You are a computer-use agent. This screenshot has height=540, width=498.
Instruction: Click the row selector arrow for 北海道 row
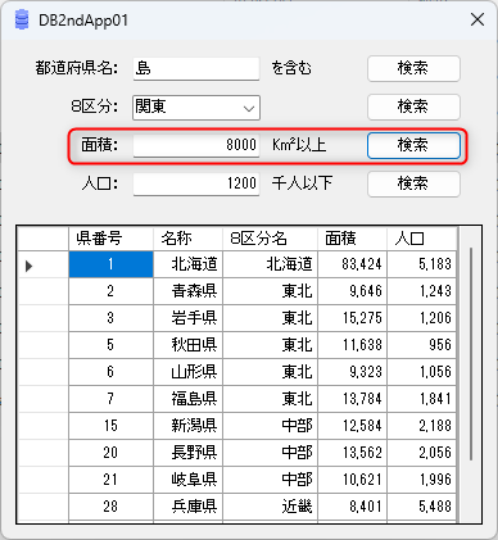pyautogui.click(x=29, y=266)
